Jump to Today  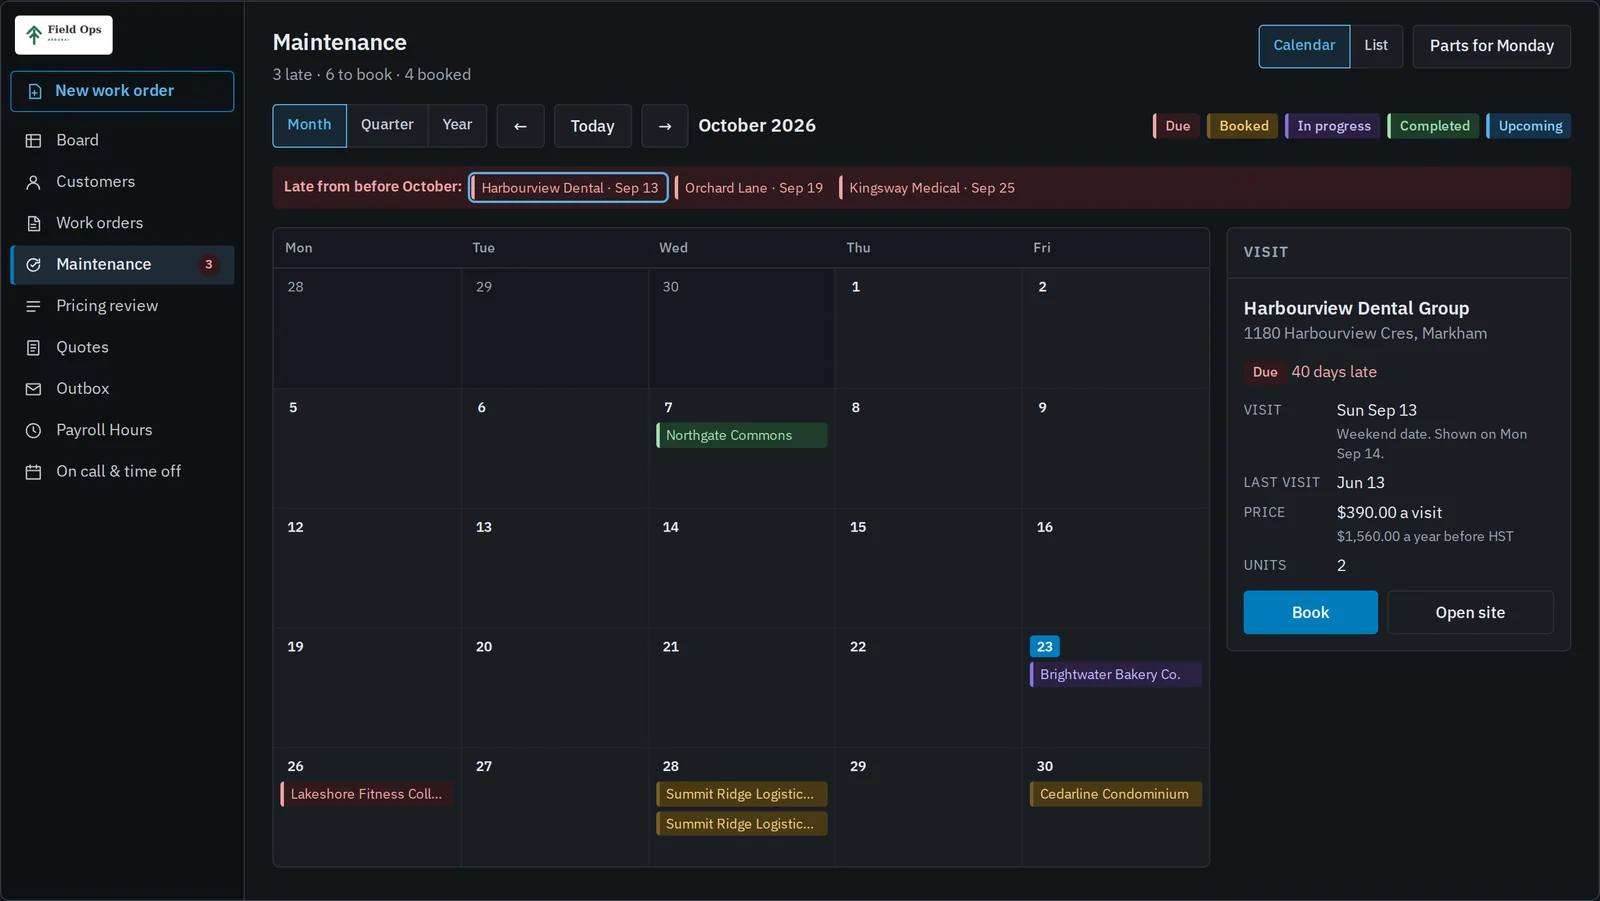coord(593,126)
